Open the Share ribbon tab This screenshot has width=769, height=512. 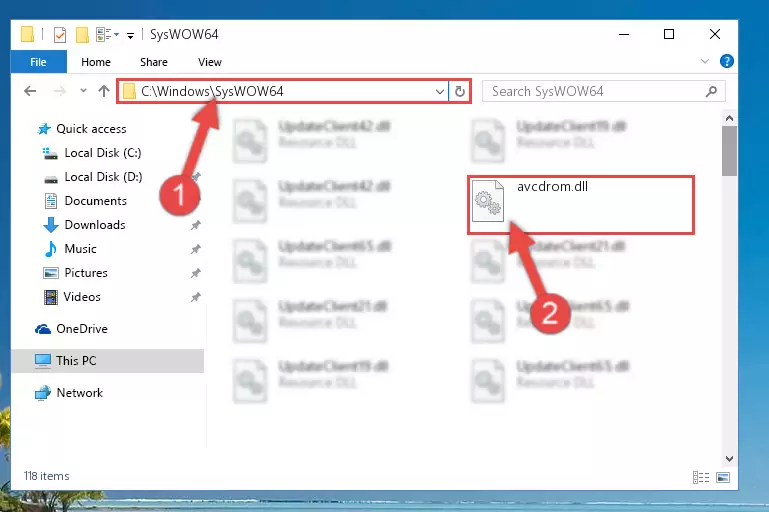[x=154, y=62]
